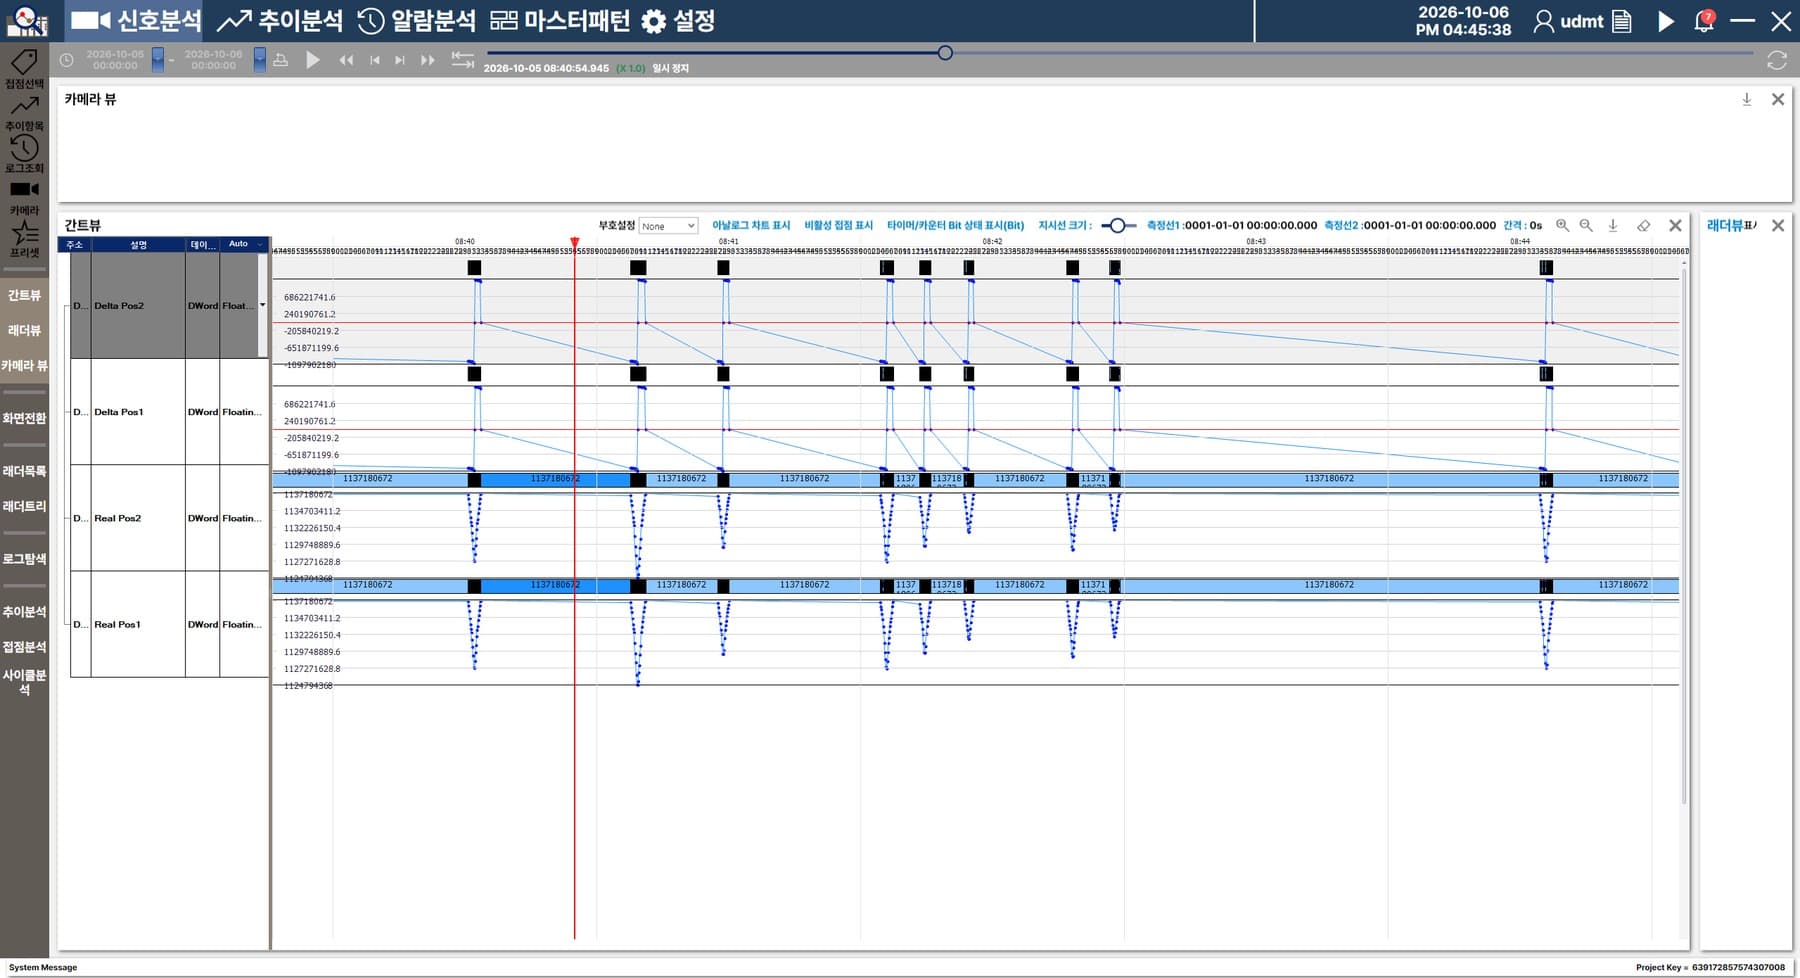Viewport: 1800px width, 978px height.
Task: Click the 래더뷰 sidebar button
Action: 24,330
